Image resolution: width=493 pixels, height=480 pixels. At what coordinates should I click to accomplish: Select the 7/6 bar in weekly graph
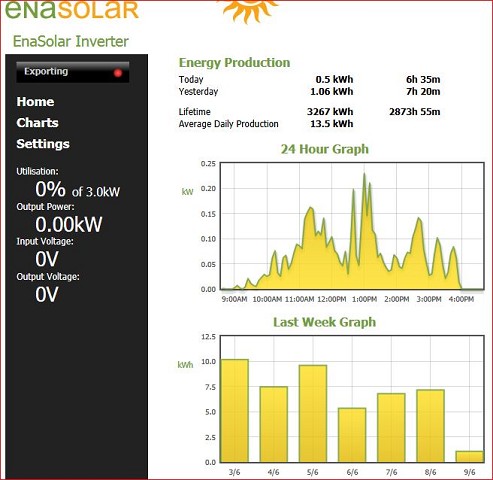coord(391,428)
